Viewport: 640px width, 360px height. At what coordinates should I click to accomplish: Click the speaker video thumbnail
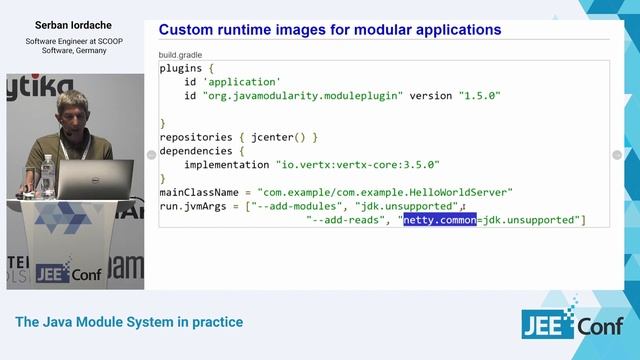point(75,182)
